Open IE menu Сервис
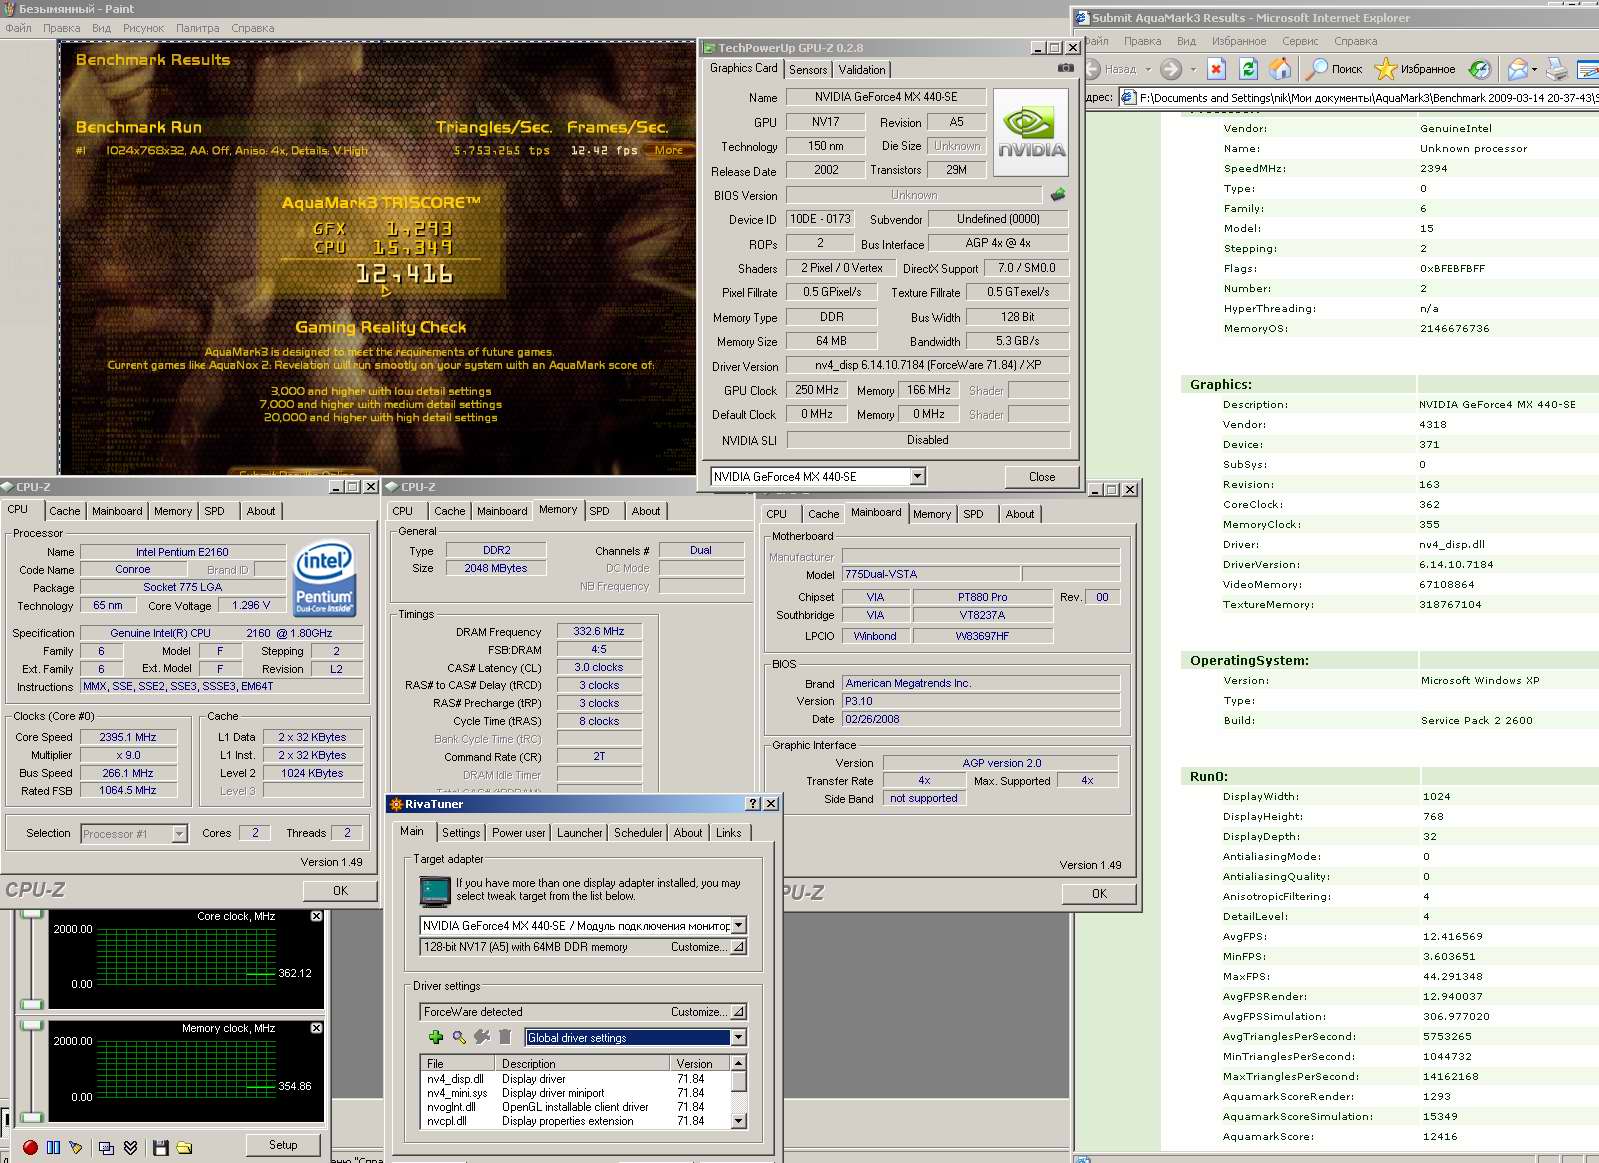 1300,41
